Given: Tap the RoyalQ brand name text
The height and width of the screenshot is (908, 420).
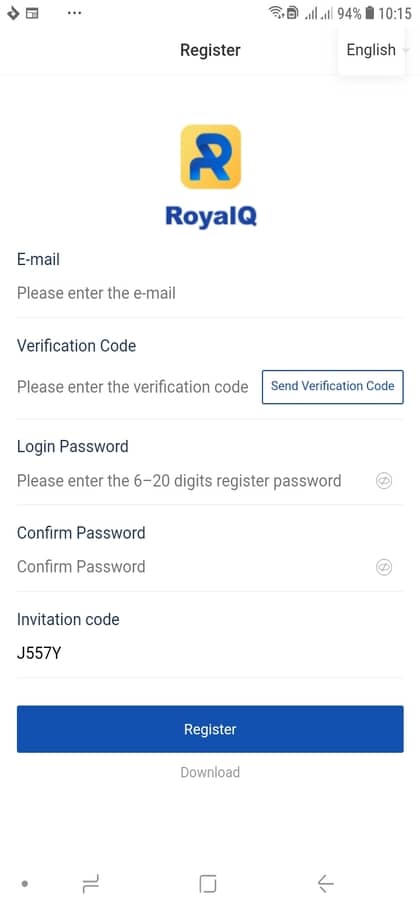Looking at the screenshot, I should click(x=211, y=217).
